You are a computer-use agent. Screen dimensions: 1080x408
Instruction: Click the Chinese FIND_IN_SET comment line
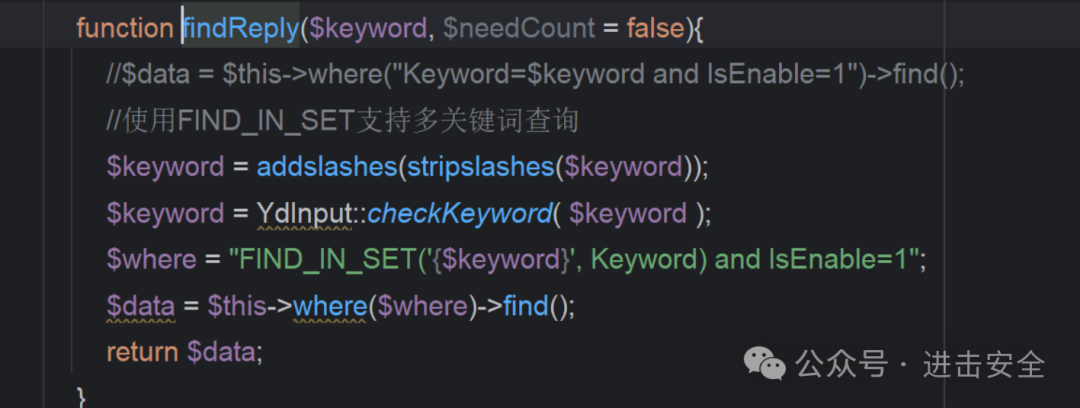coord(342,121)
